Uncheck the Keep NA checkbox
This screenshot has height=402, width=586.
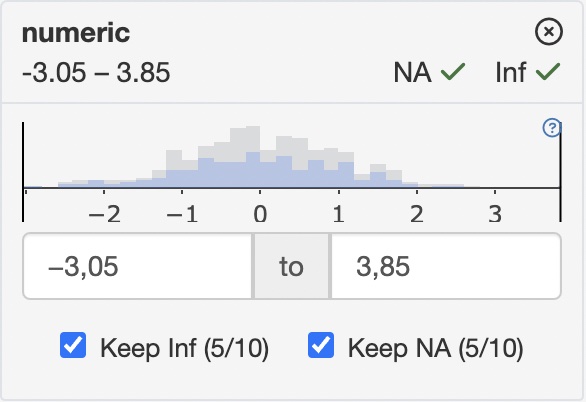(x=321, y=345)
